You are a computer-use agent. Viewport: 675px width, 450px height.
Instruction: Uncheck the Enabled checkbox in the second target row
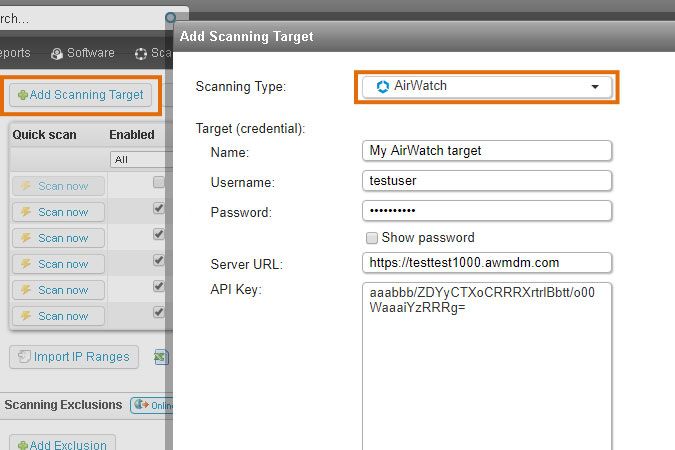(x=158, y=209)
